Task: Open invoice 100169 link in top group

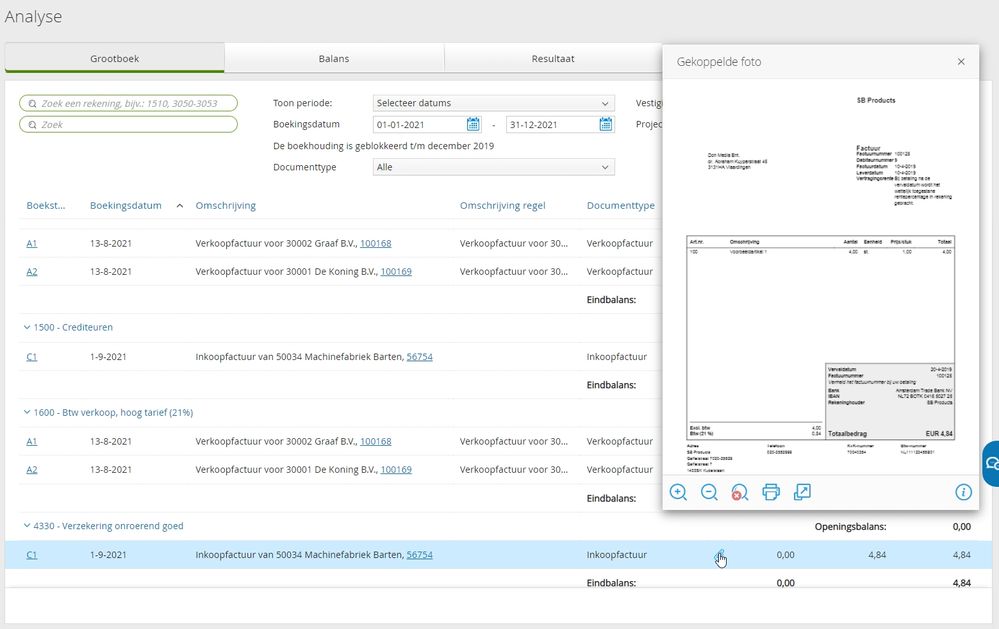Action: pyautogui.click(x=396, y=271)
